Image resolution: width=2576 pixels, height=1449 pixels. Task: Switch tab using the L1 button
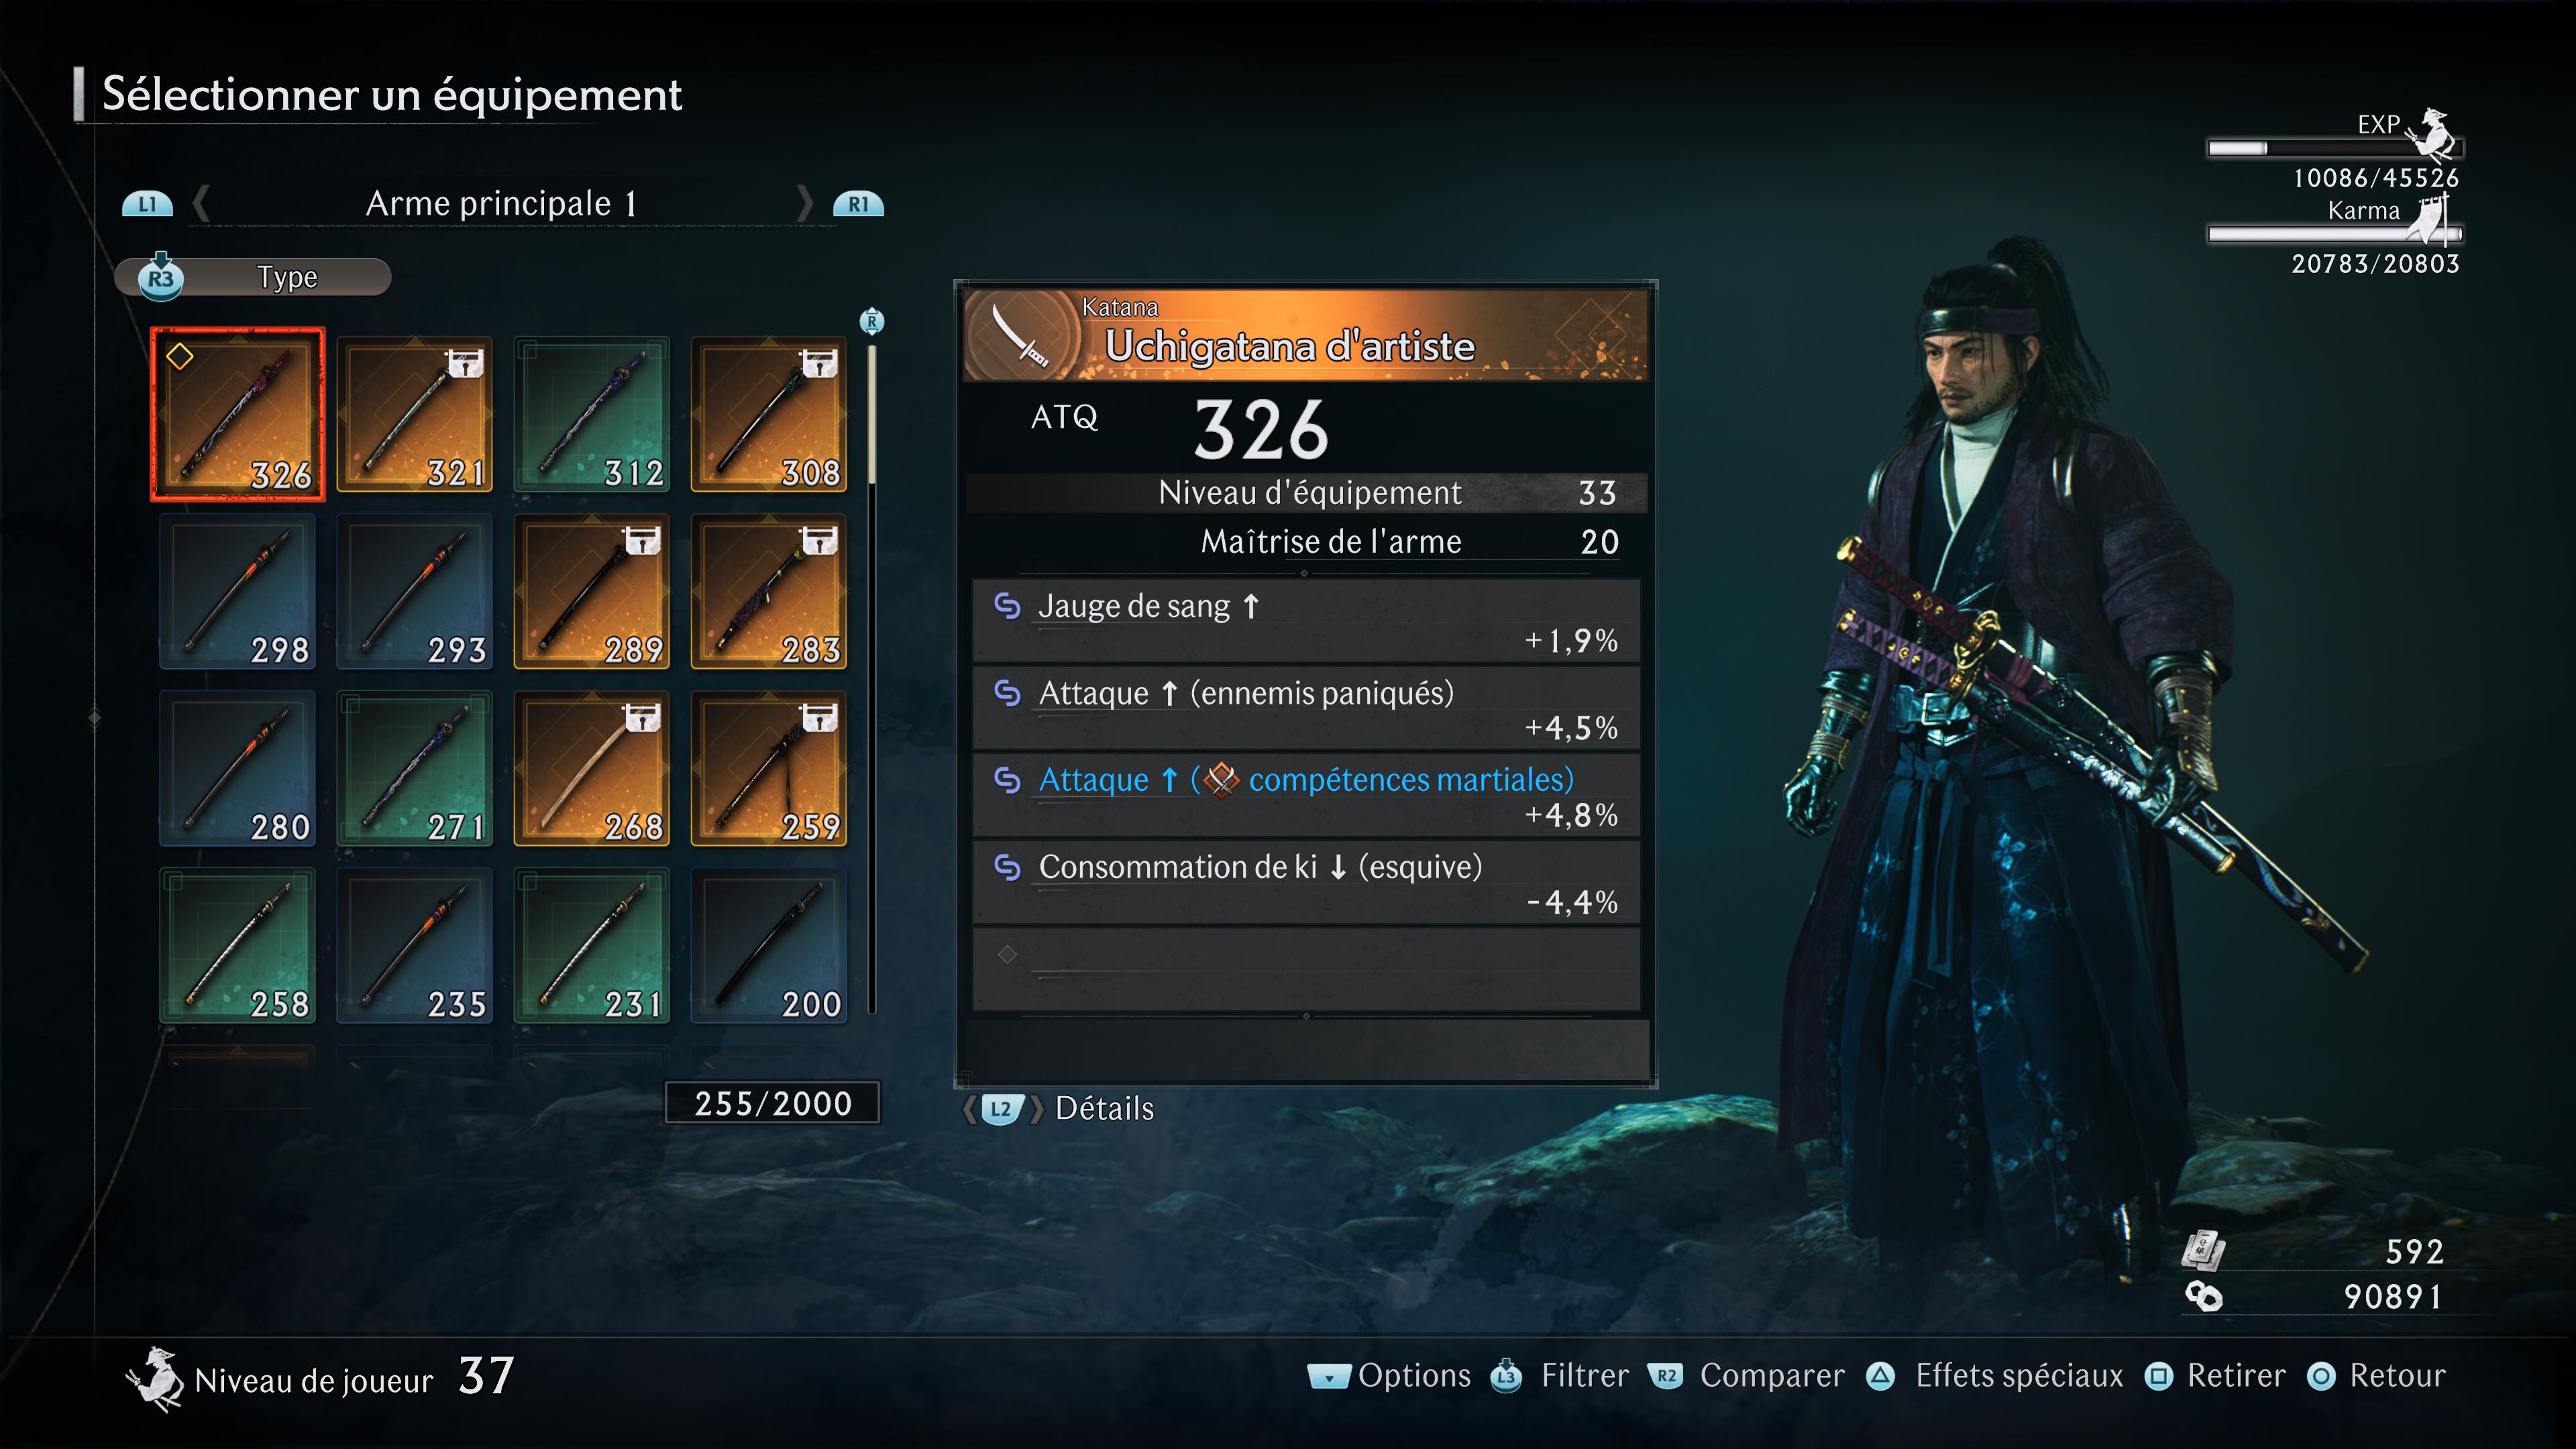tap(147, 204)
